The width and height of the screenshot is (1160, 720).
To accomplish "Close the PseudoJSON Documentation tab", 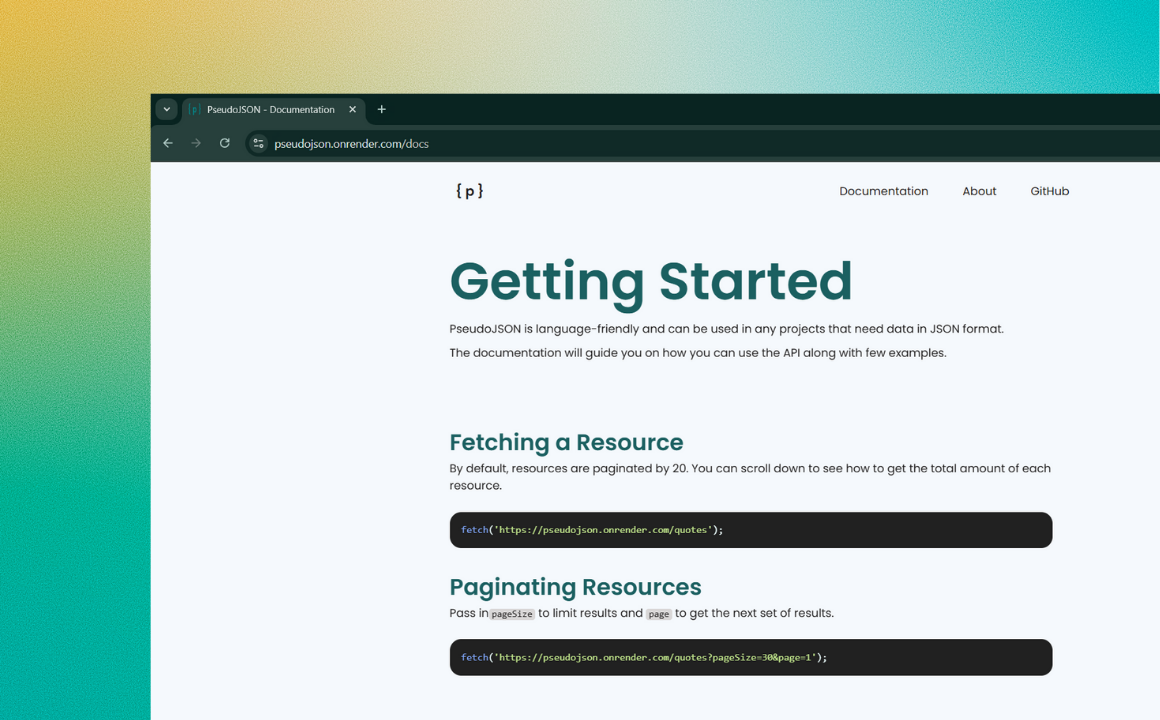I will 352,110.
